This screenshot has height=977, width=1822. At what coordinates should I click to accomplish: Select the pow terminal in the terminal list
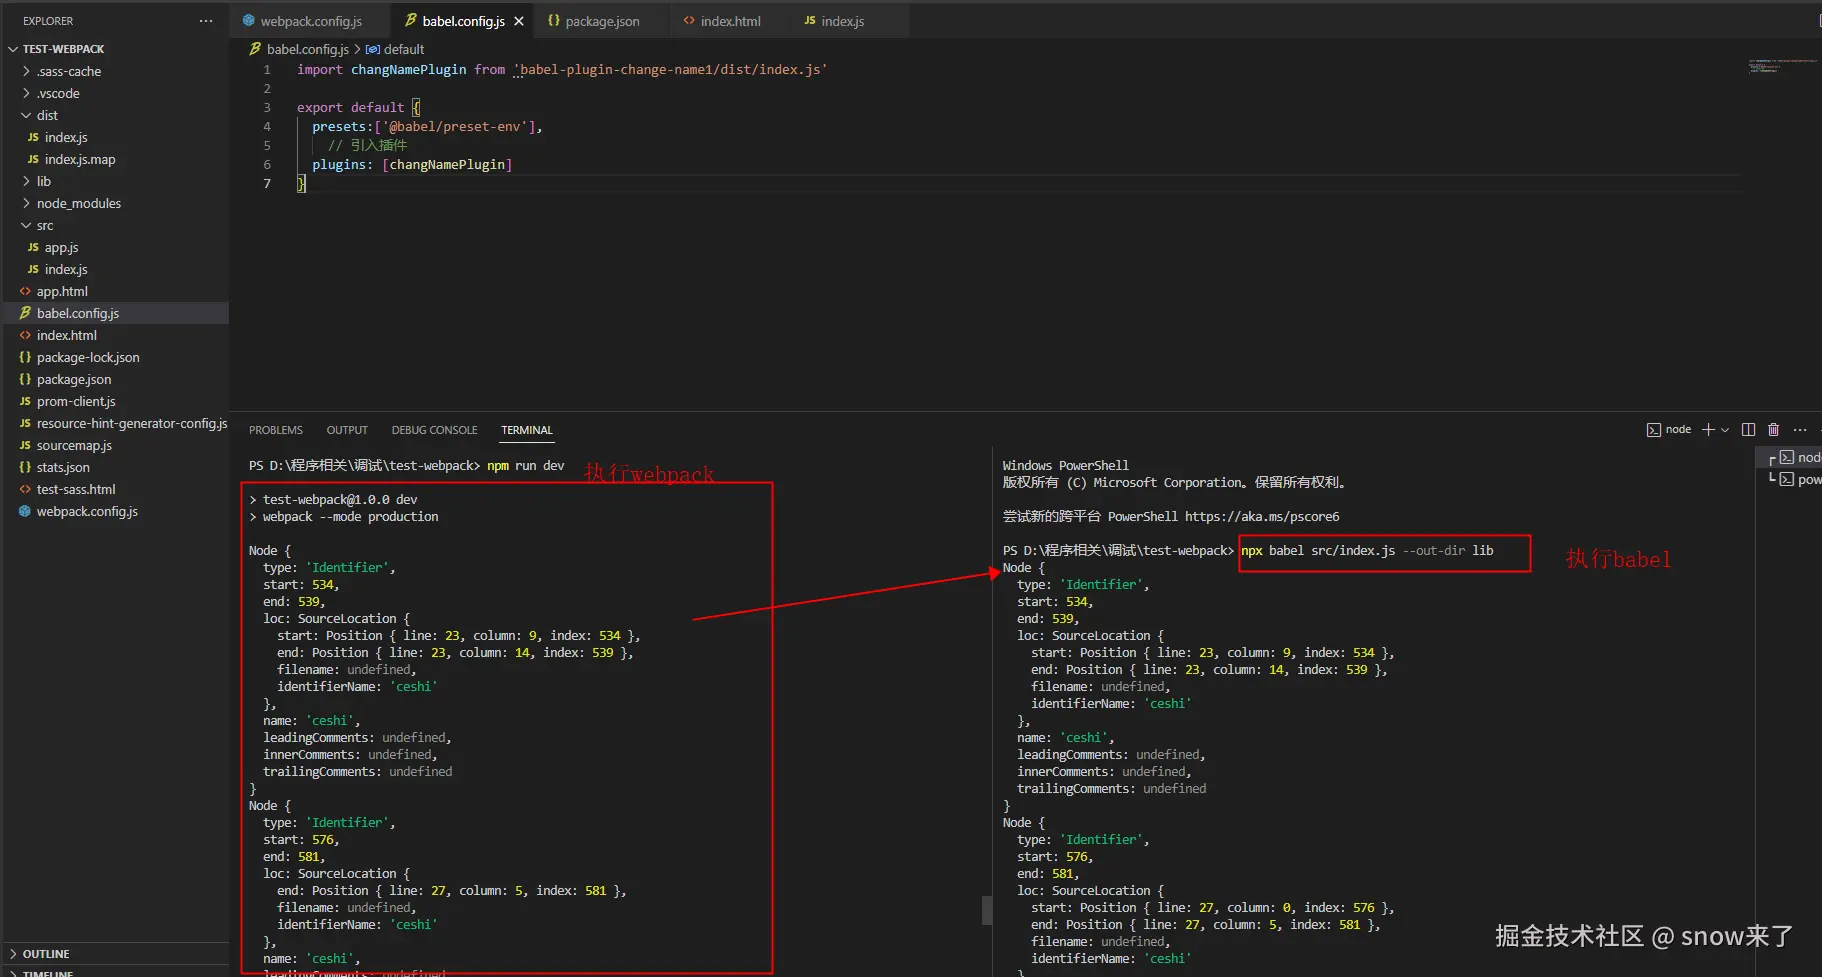click(x=1800, y=480)
